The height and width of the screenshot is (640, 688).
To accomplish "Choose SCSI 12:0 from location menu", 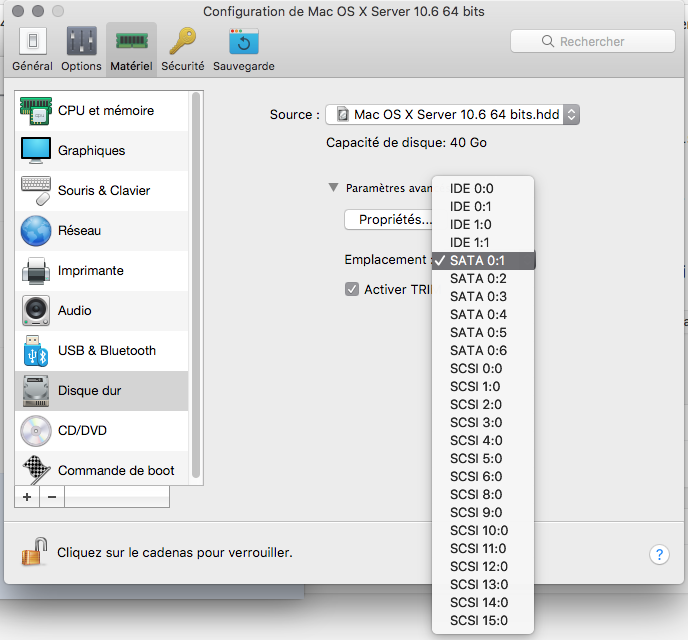I will (x=483, y=566).
